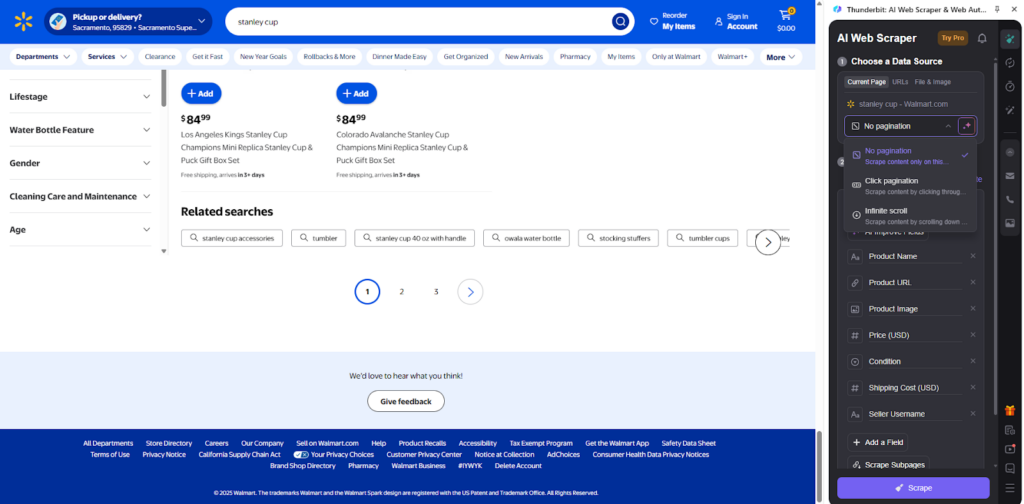Viewport: 1024px width, 504px height.
Task: Open the Pharmacy nav item
Action: (575, 57)
